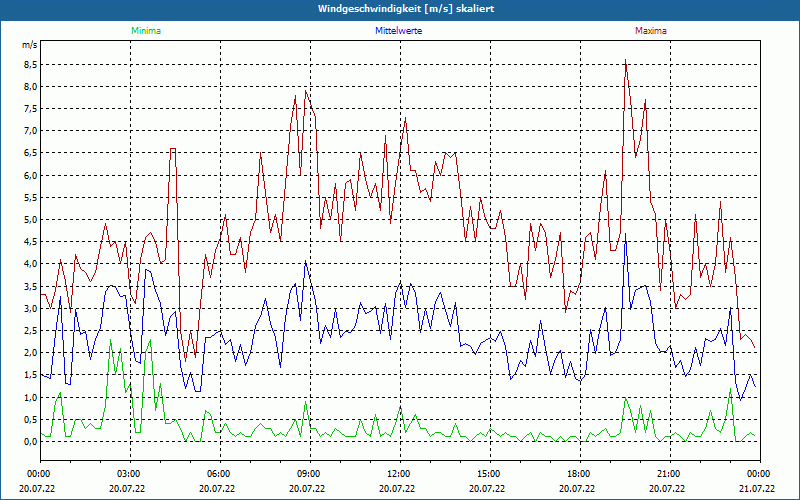Click the 3,5 y-axis value
Viewport: 800px width, 500px height.
point(30,286)
